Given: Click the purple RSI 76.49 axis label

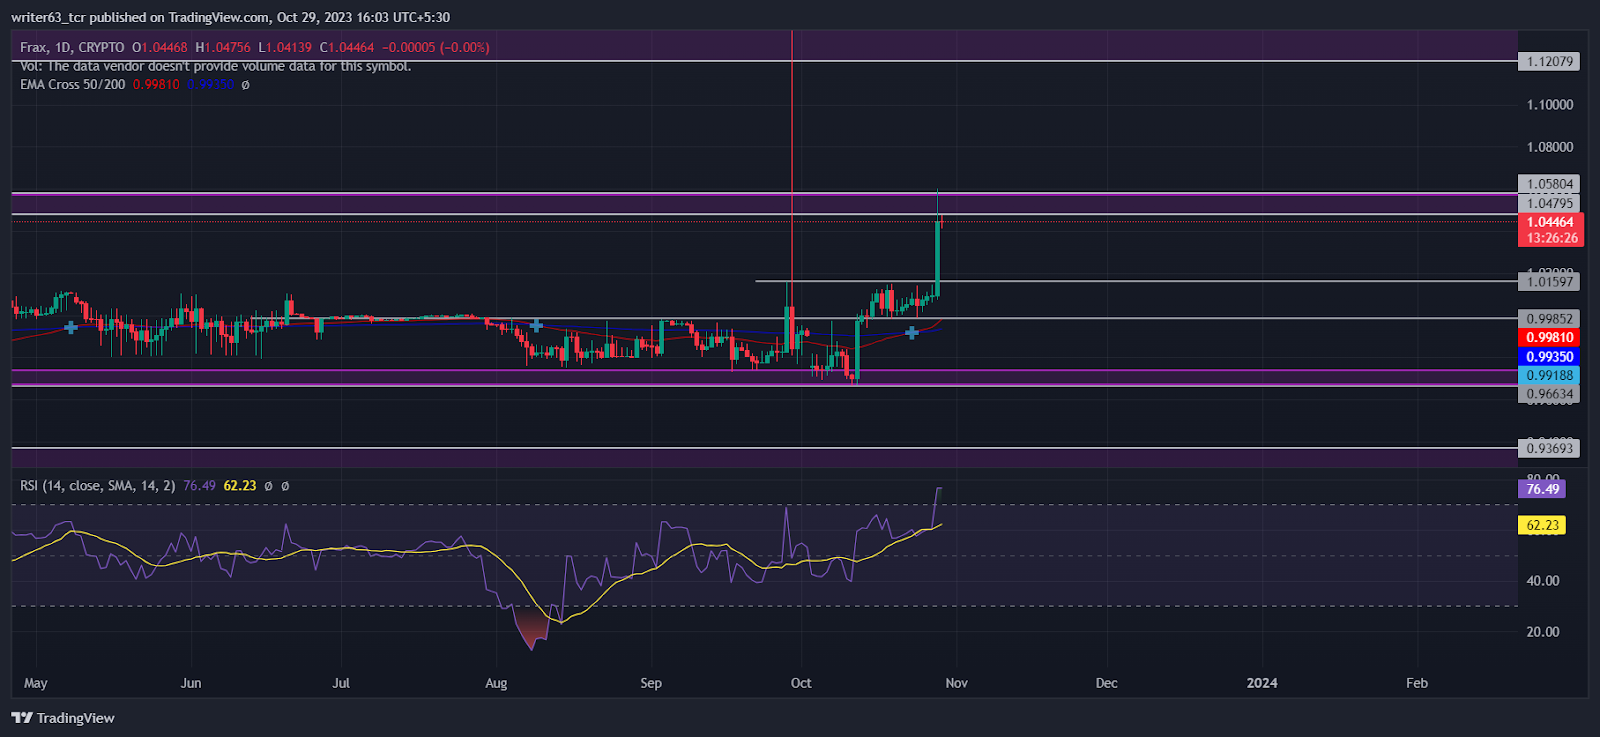Looking at the screenshot, I should tap(1542, 489).
